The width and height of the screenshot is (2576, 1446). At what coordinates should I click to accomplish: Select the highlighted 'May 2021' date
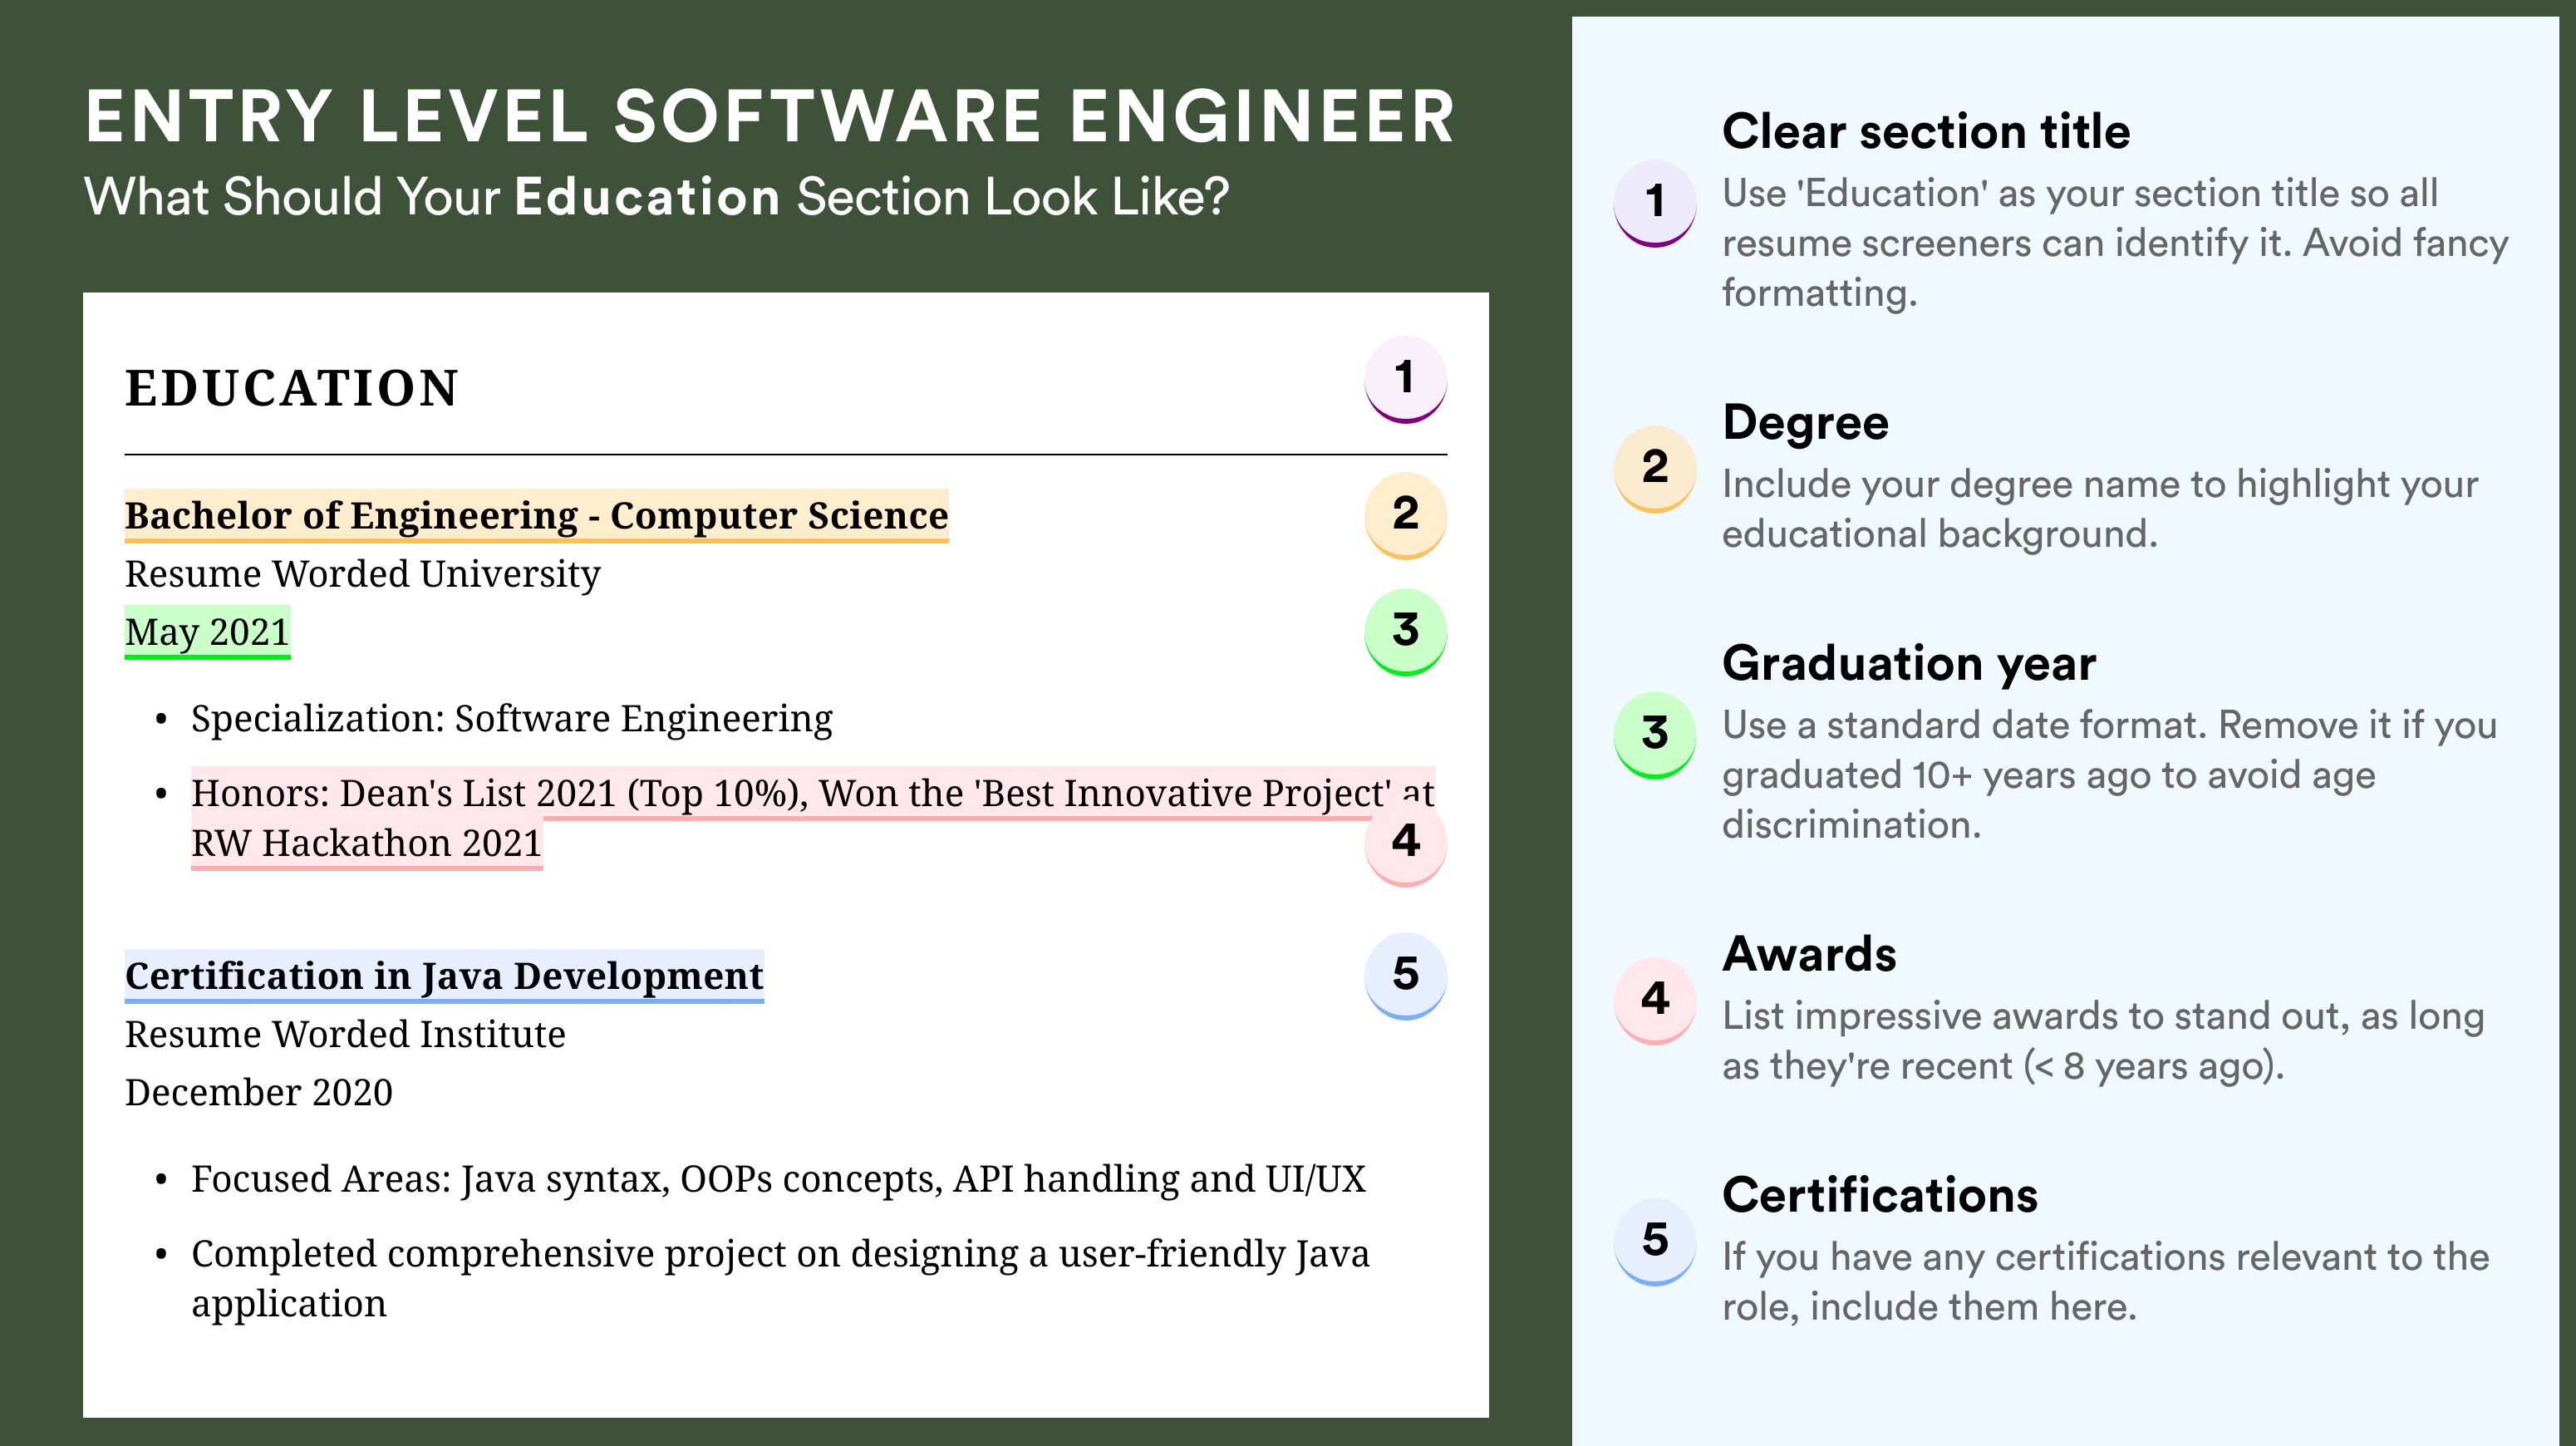207,632
